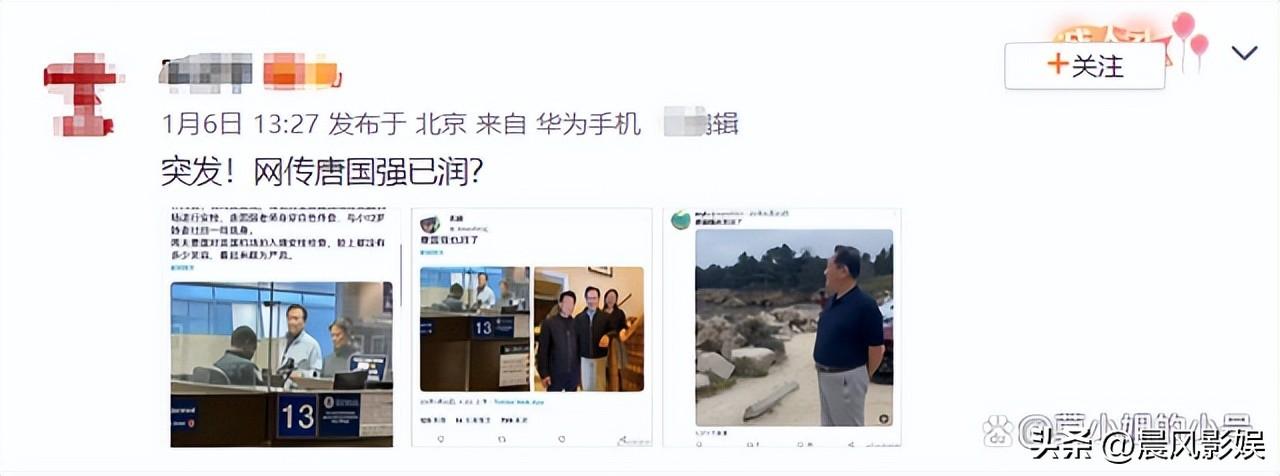Viewport: 1280px width, 476px height.
Task: Open the post timestamp 1月6日 13:27
Action: [x=240, y=124]
